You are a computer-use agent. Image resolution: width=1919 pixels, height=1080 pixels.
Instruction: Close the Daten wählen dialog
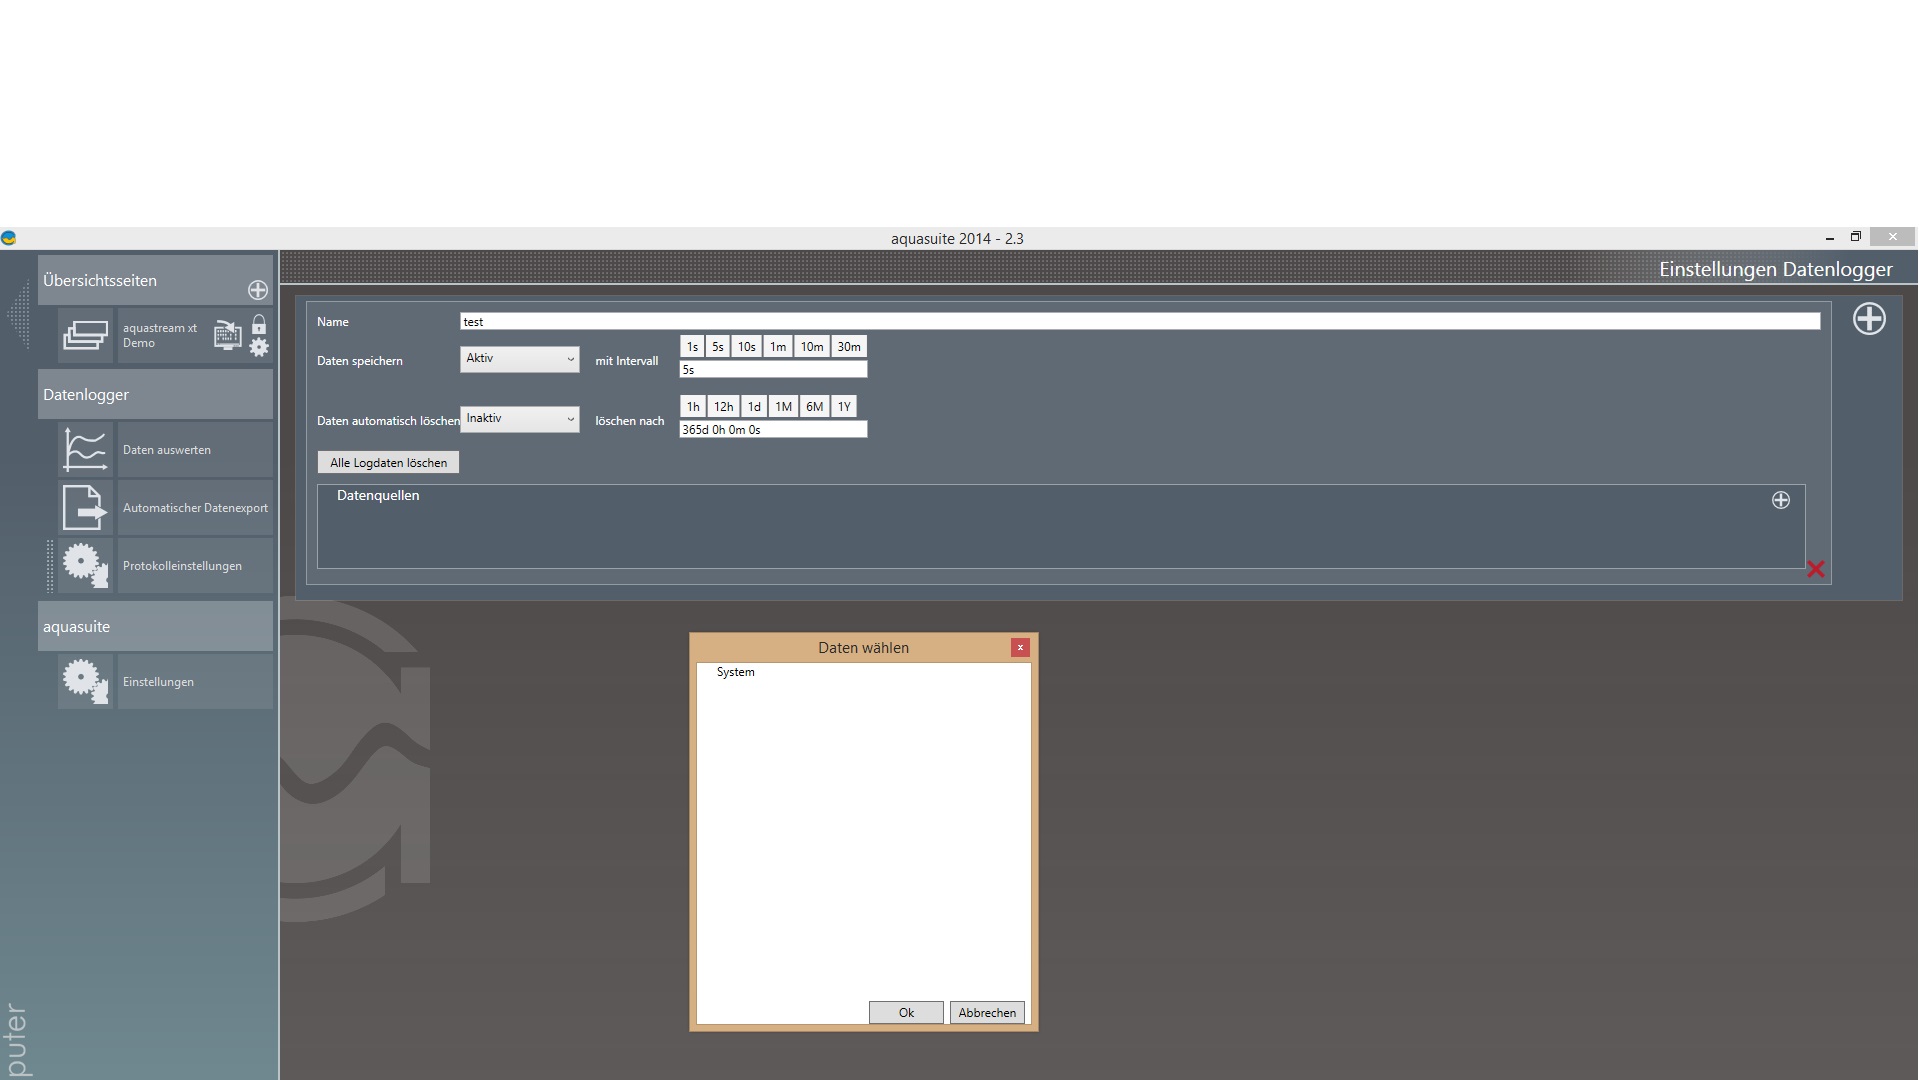point(1020,647)
